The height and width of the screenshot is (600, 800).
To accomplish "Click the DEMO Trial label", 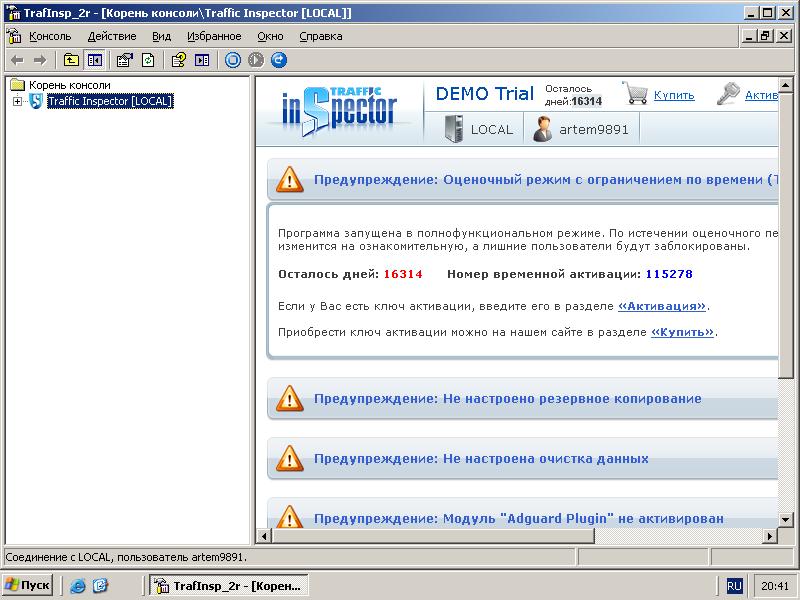I will (x=485, y=94).
